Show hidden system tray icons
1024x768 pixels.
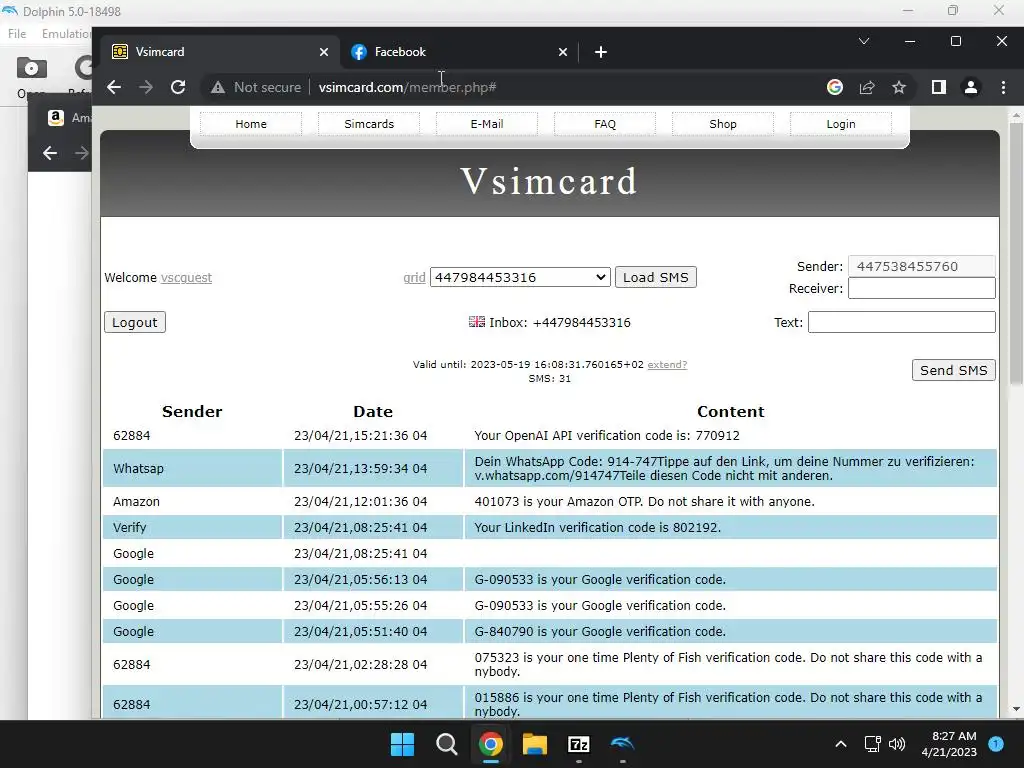point(841,744)
